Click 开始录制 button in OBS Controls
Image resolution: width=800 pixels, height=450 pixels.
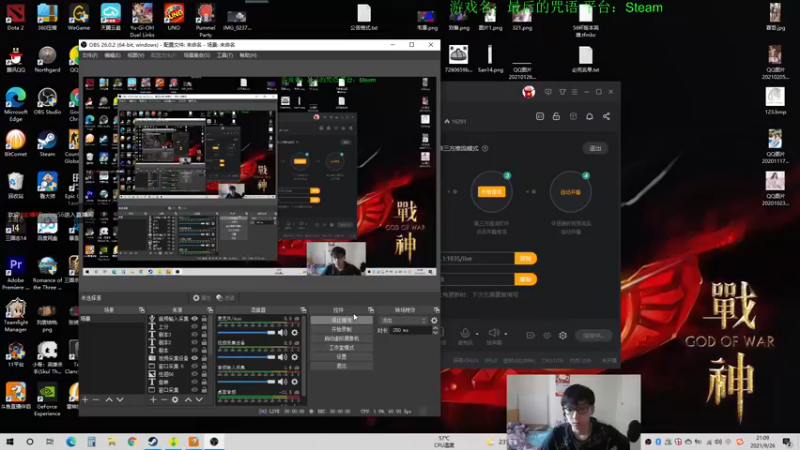pyautogui.click(x=341, y=330)
